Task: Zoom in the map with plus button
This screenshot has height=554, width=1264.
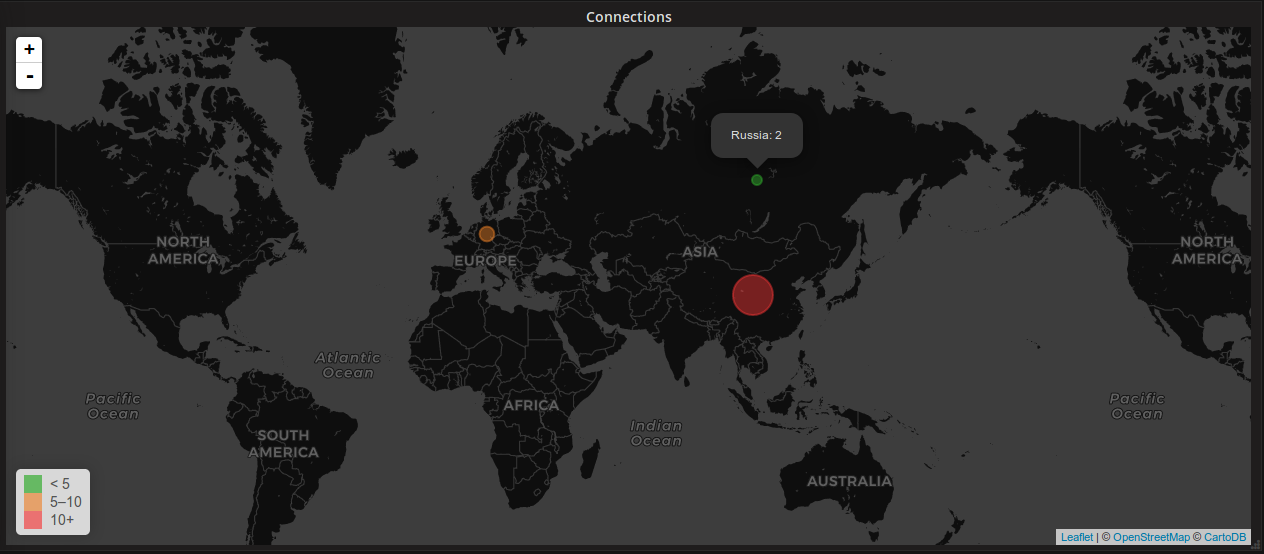Action: tap(29, 49)
